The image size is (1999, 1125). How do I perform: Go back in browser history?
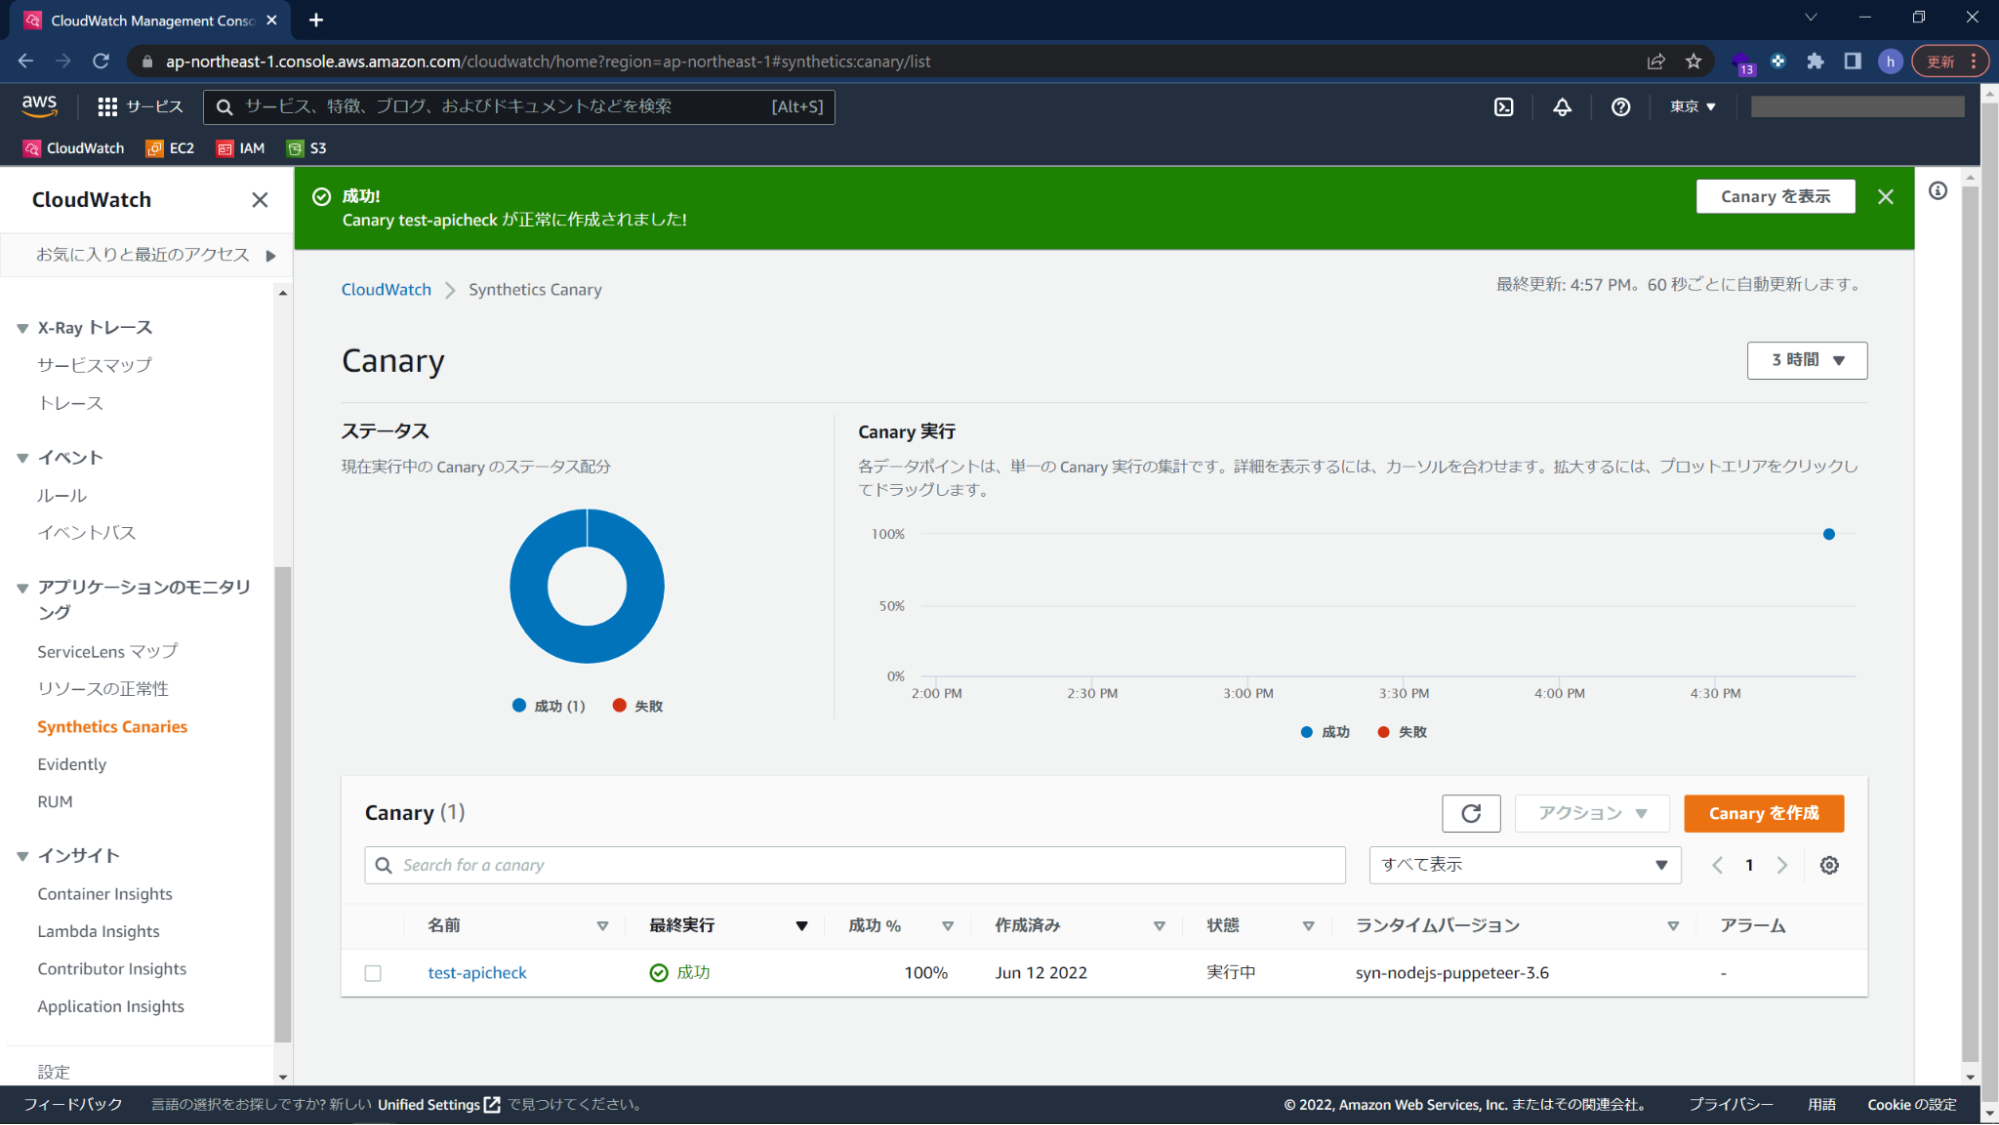click(x=26, y=62)
